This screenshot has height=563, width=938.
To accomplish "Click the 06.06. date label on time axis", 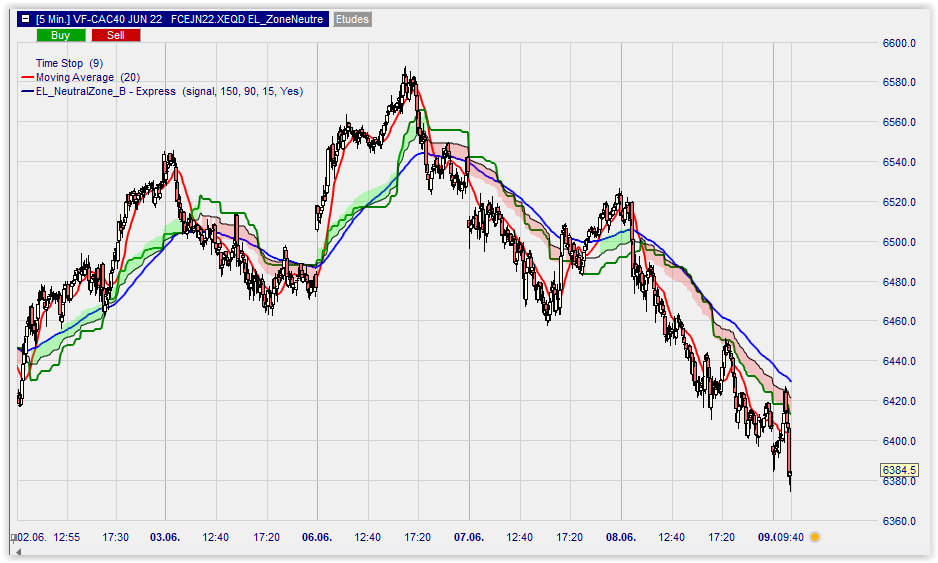I will coord(317,537).
